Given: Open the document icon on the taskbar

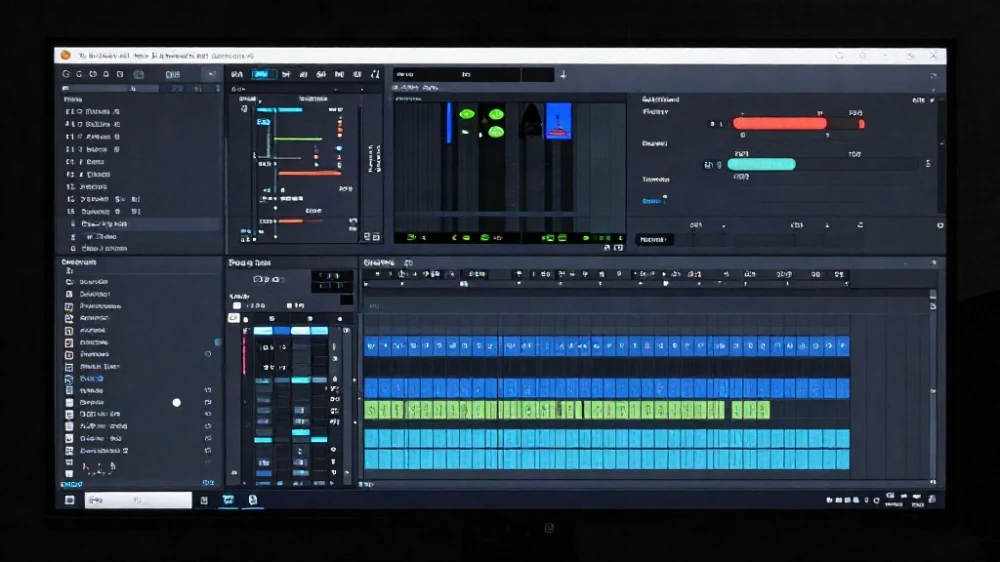Looking at the screenshot, I should point(253,500).
